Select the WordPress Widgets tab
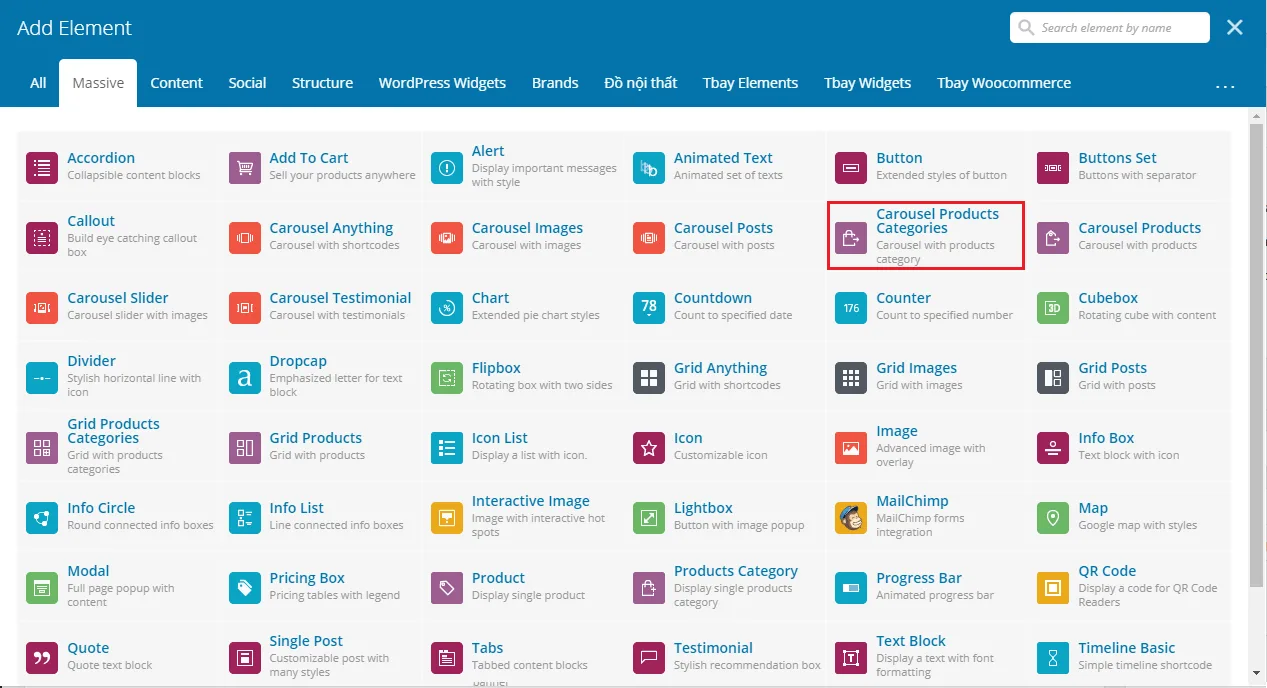Viewport: 1267px width, 688px height. pos(442,83)
